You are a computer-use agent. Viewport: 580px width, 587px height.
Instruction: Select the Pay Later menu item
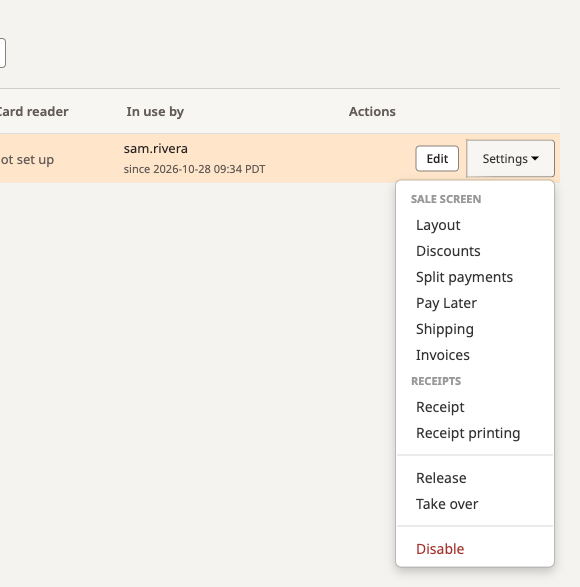point(475,303)
